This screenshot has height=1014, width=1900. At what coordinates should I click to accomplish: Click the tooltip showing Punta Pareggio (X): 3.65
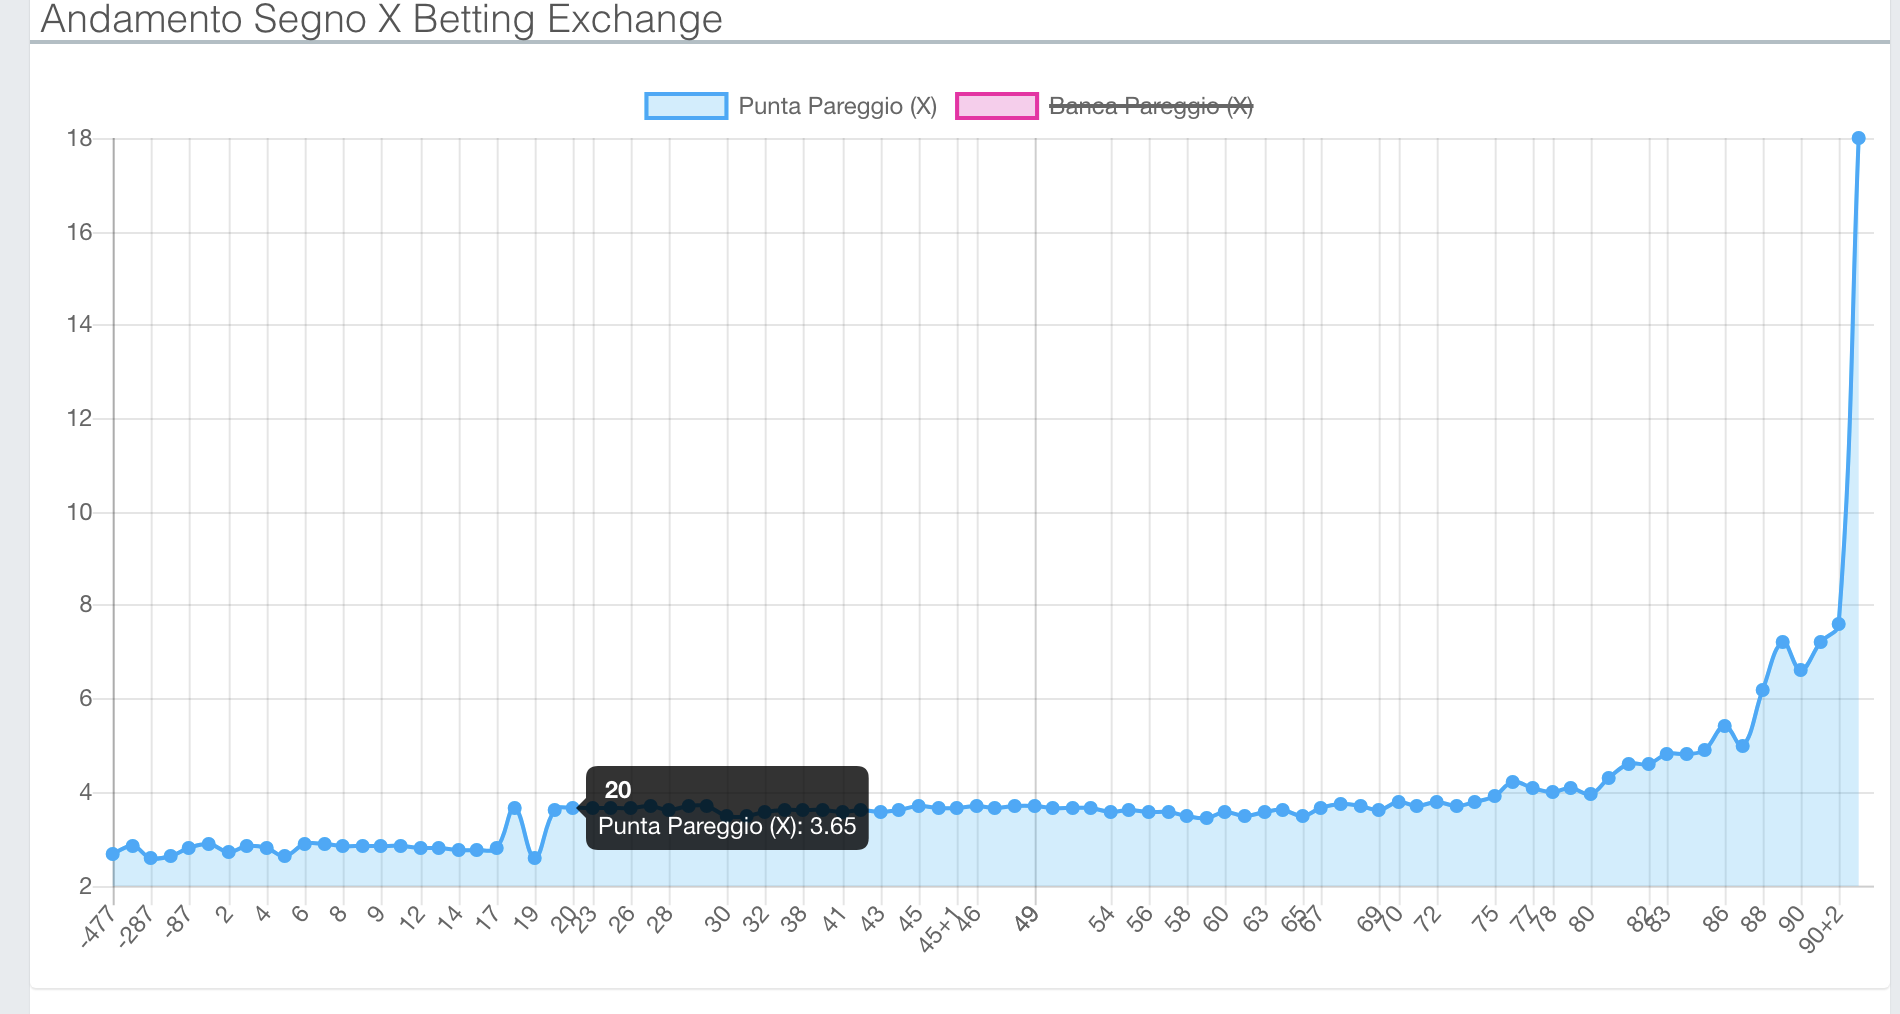pos(727,808)
